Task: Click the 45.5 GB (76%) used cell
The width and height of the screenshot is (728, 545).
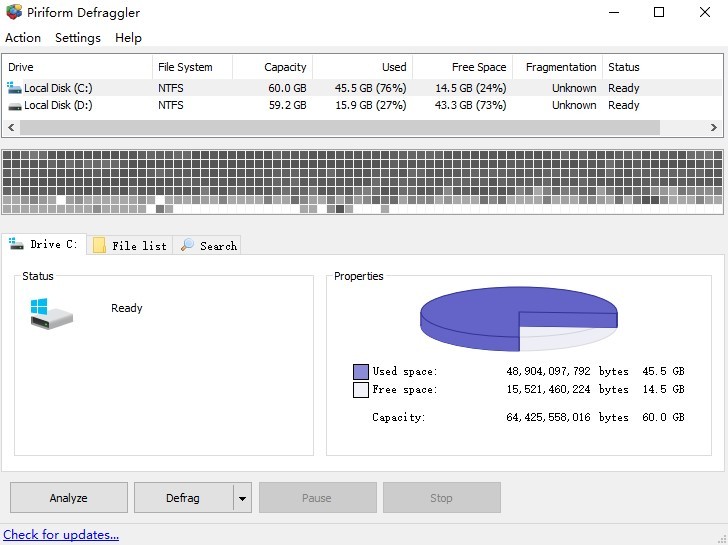Action: (x=370, y=88)
